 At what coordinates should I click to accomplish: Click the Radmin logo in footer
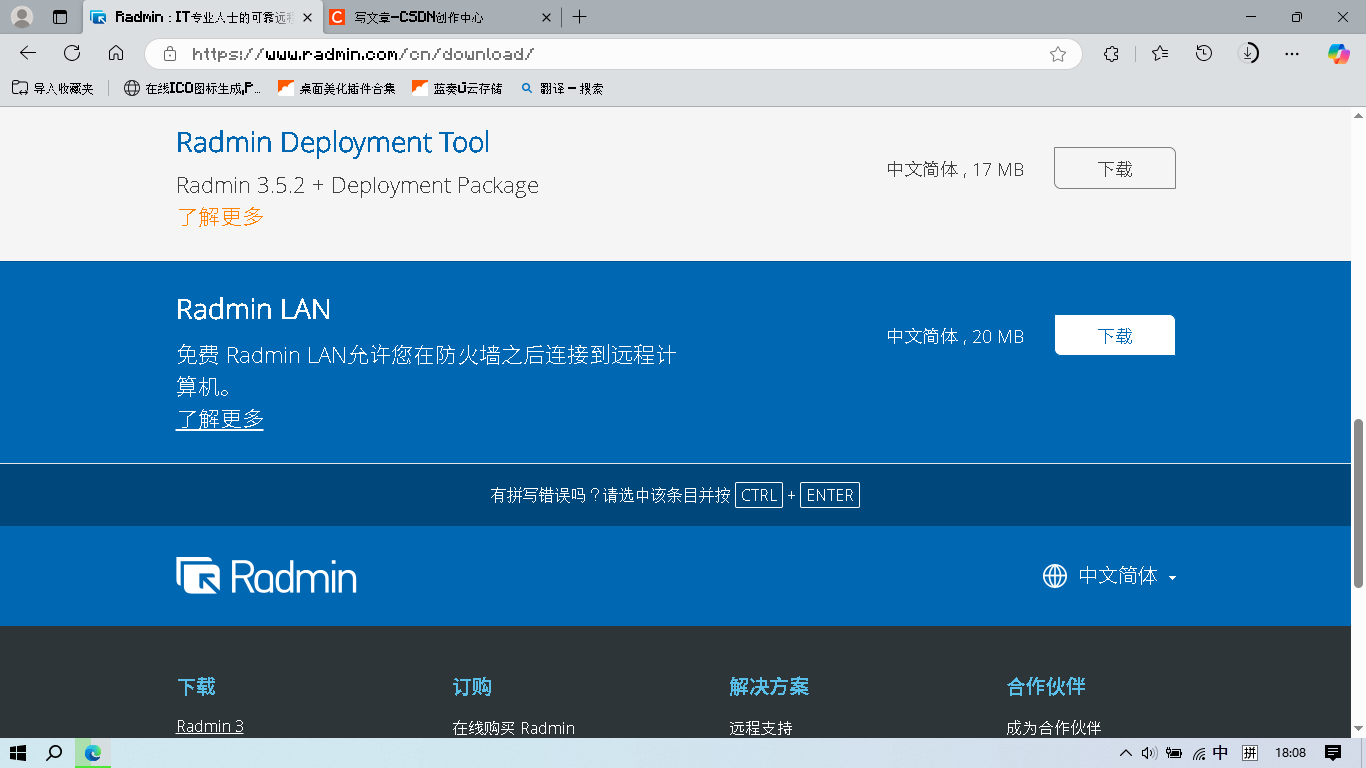[267, 576]
